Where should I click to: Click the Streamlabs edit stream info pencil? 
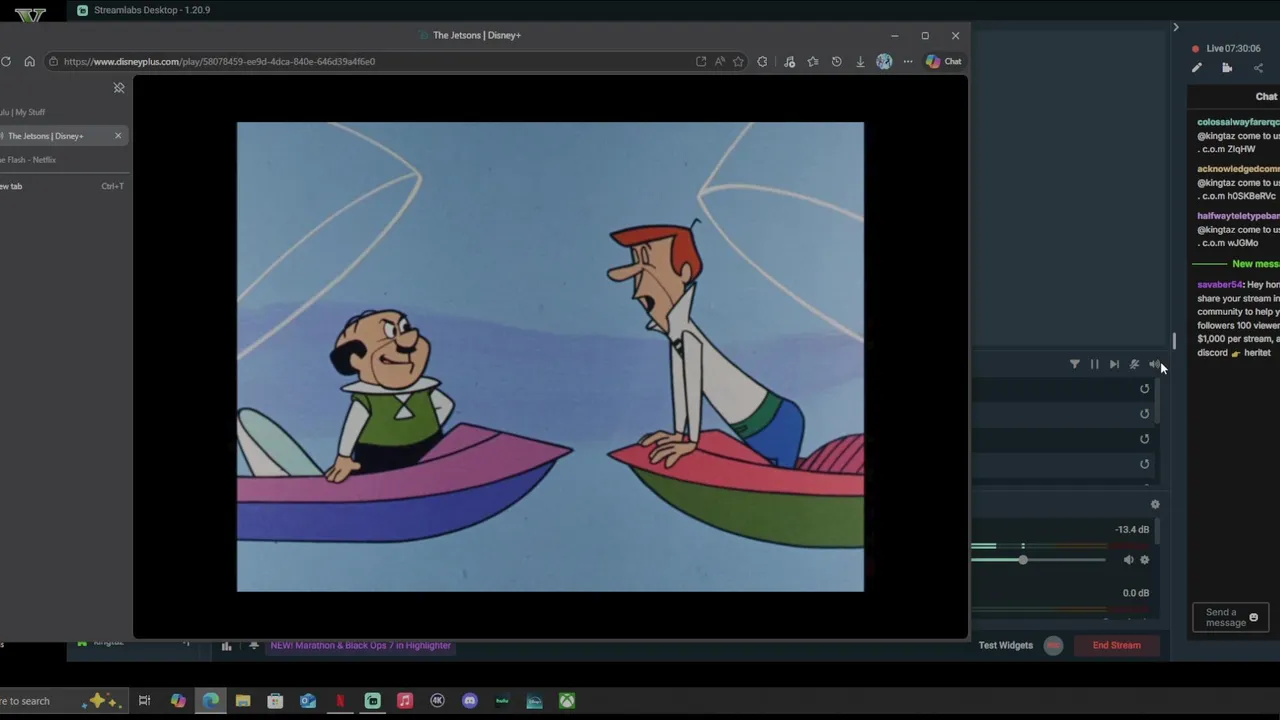tap(1196, 68)
